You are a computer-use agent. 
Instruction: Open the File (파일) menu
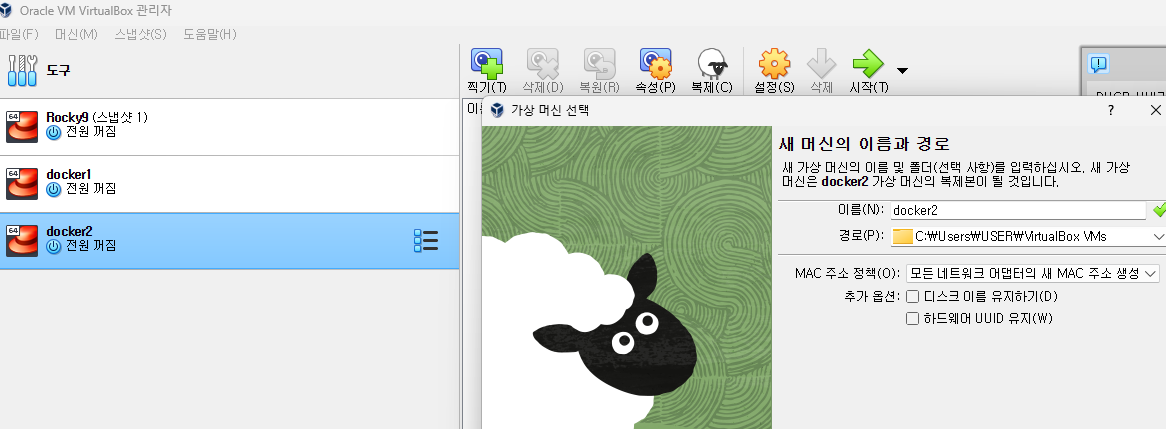19,34
